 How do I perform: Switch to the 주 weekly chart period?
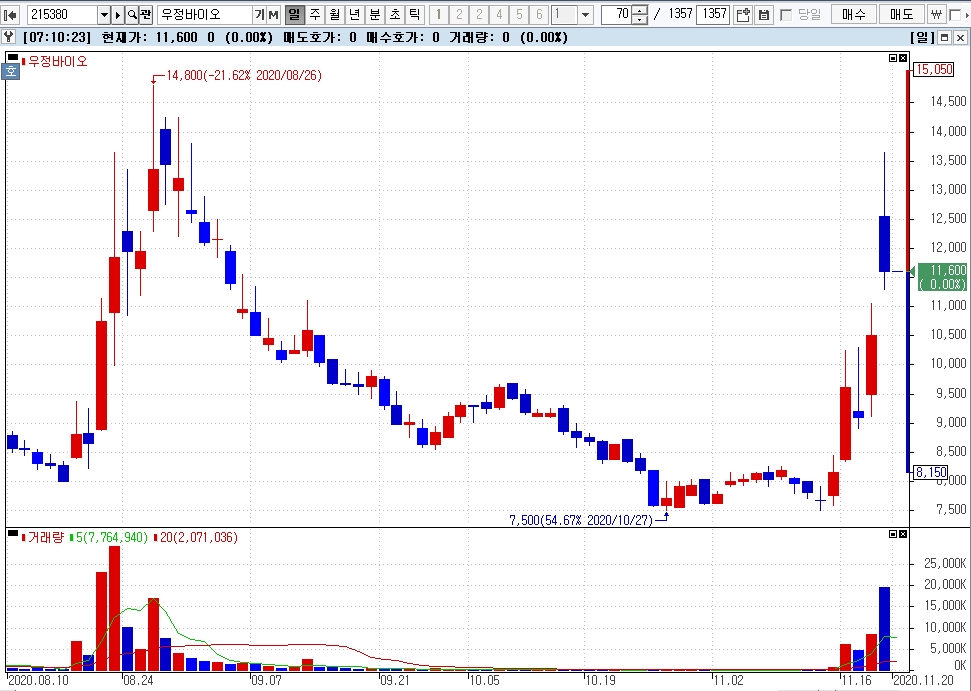click(314, 15)
